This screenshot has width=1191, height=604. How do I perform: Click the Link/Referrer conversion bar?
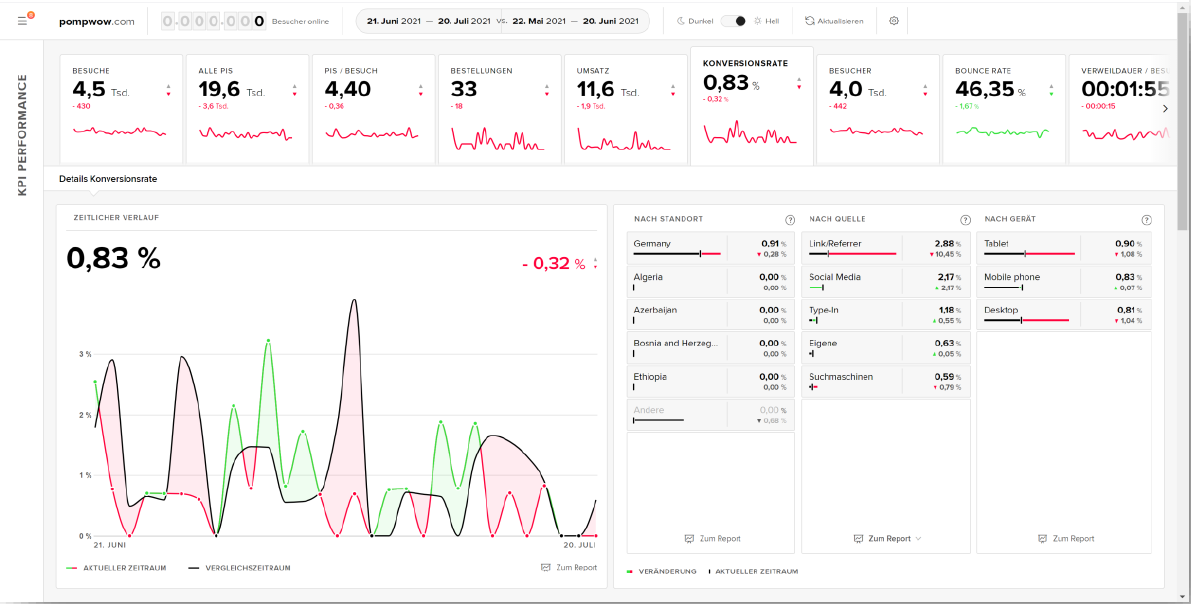(852, 254)
